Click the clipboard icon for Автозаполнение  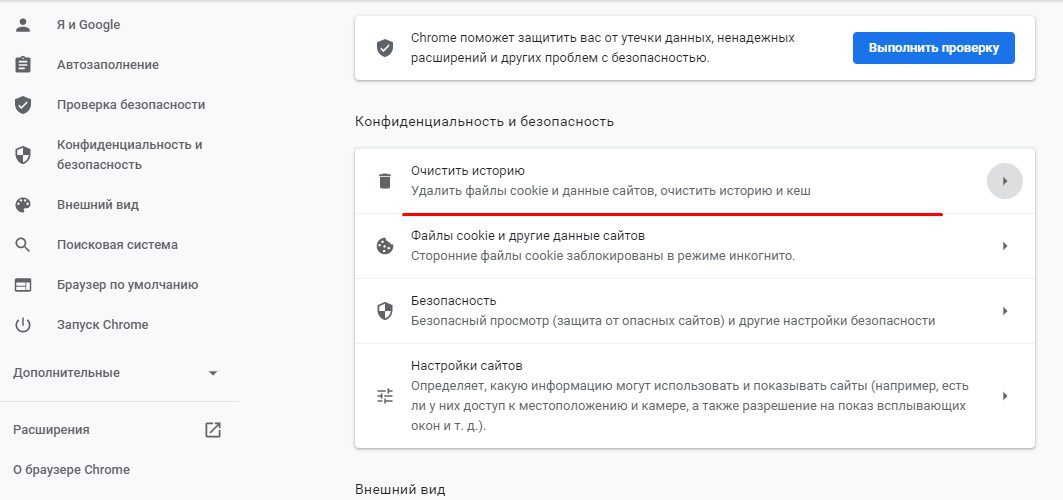click(x=23, y=65)
